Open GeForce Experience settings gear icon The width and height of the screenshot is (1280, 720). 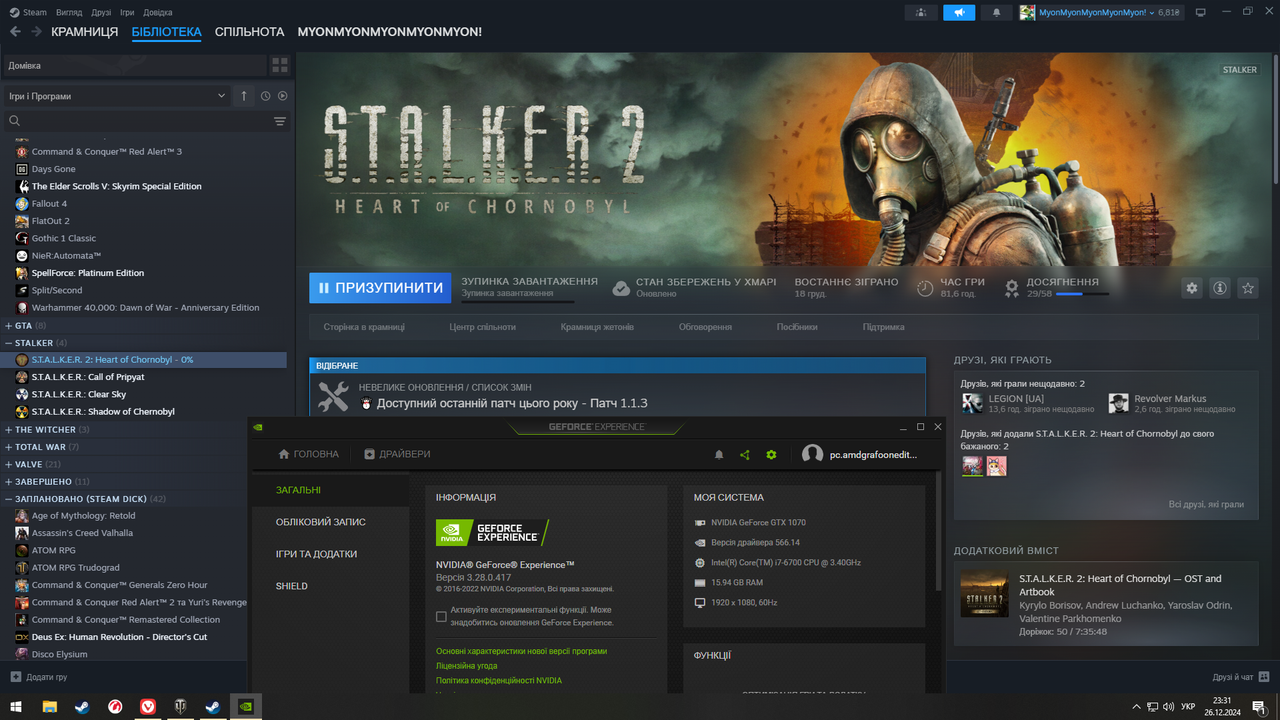pyautogui.click(x=771, y=455)
